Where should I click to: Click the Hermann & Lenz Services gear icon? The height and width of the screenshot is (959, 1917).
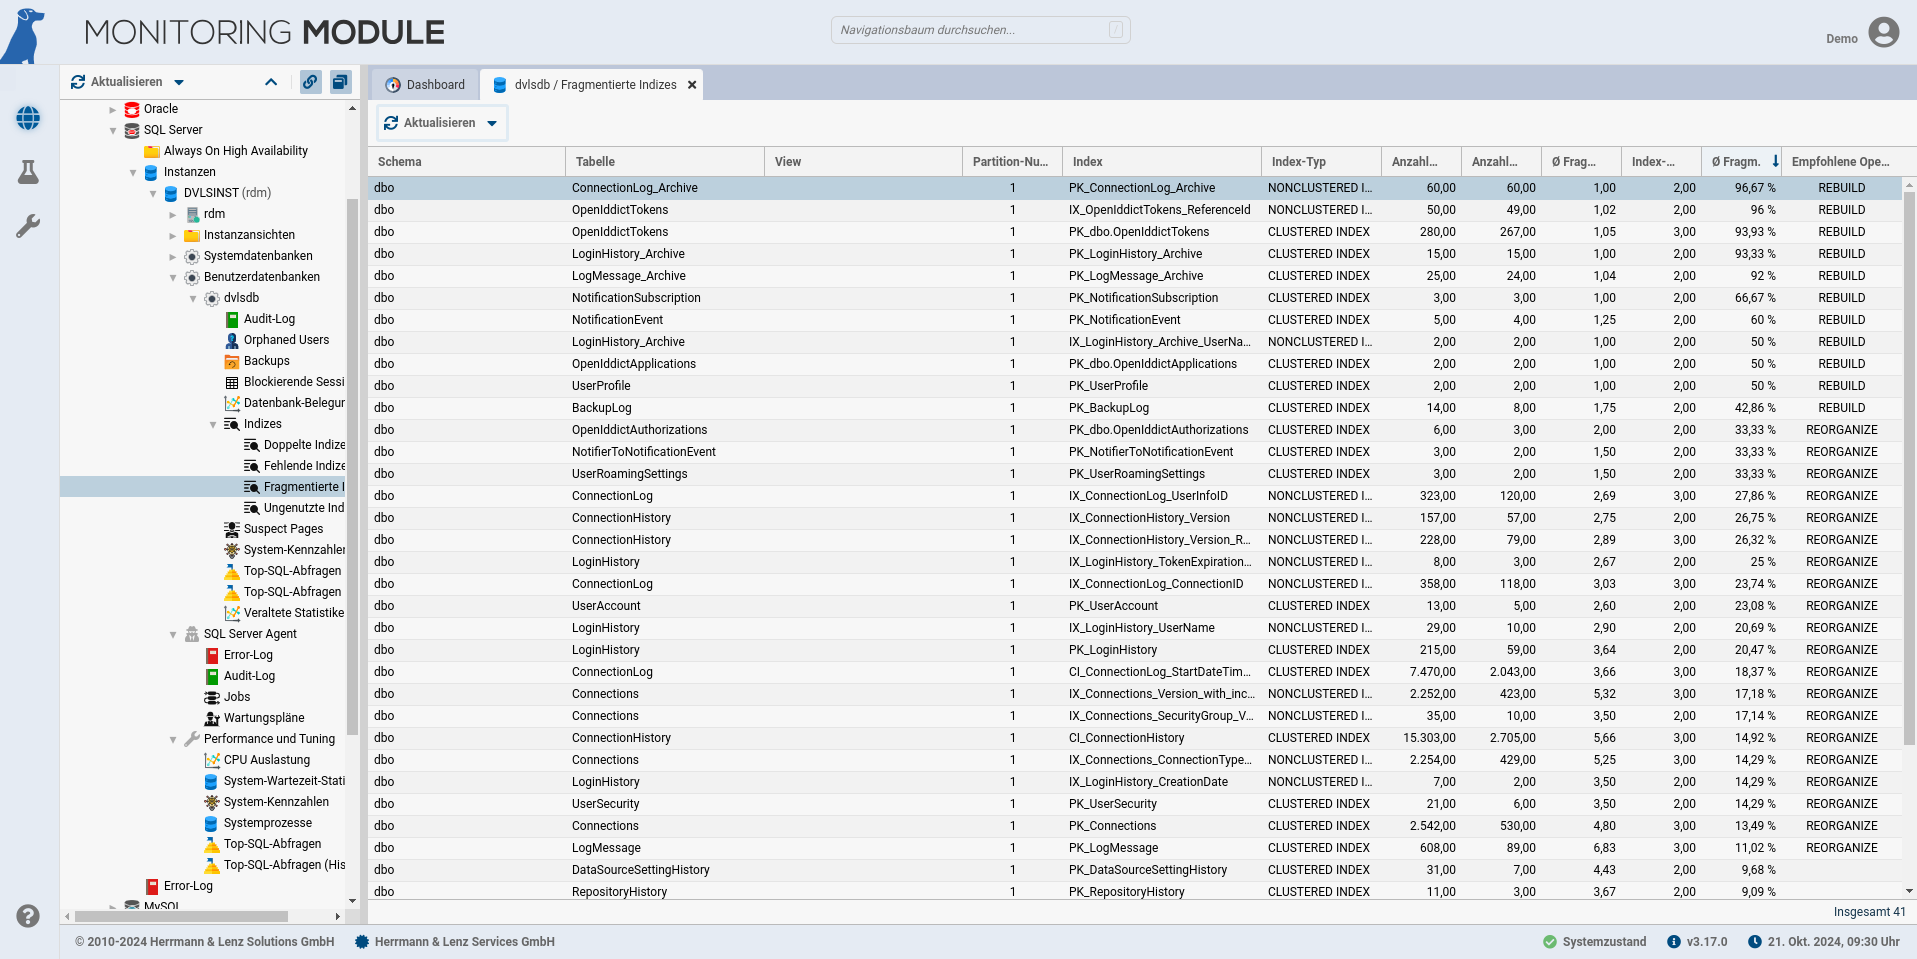point(362,942)
